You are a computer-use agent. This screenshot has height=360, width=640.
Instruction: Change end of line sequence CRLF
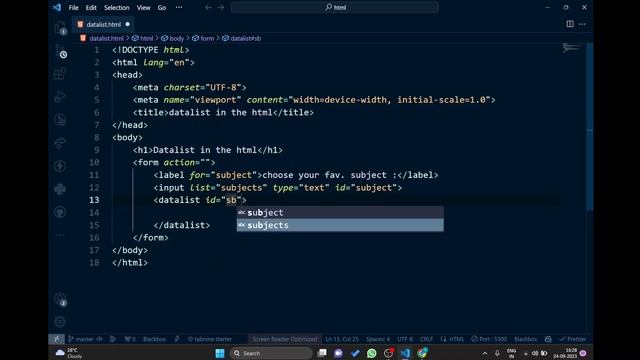426,339
